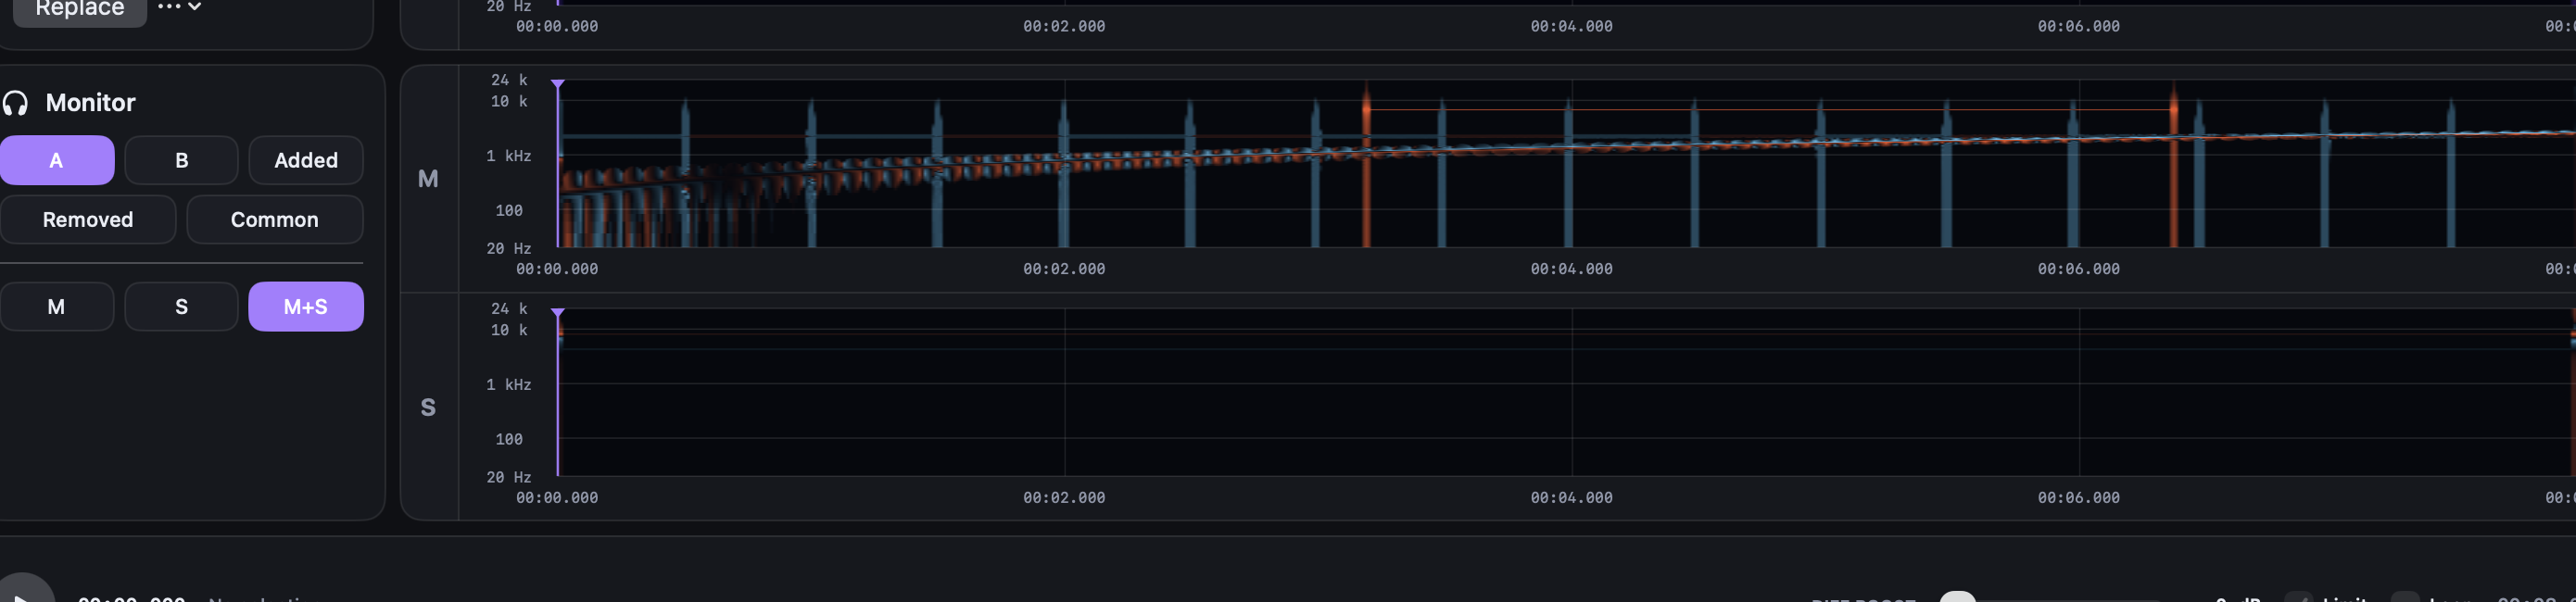Screen dimensions: 2576x602
Task: Click 00:02.000 on the M lane time axis
Action: pos(1064,269)
